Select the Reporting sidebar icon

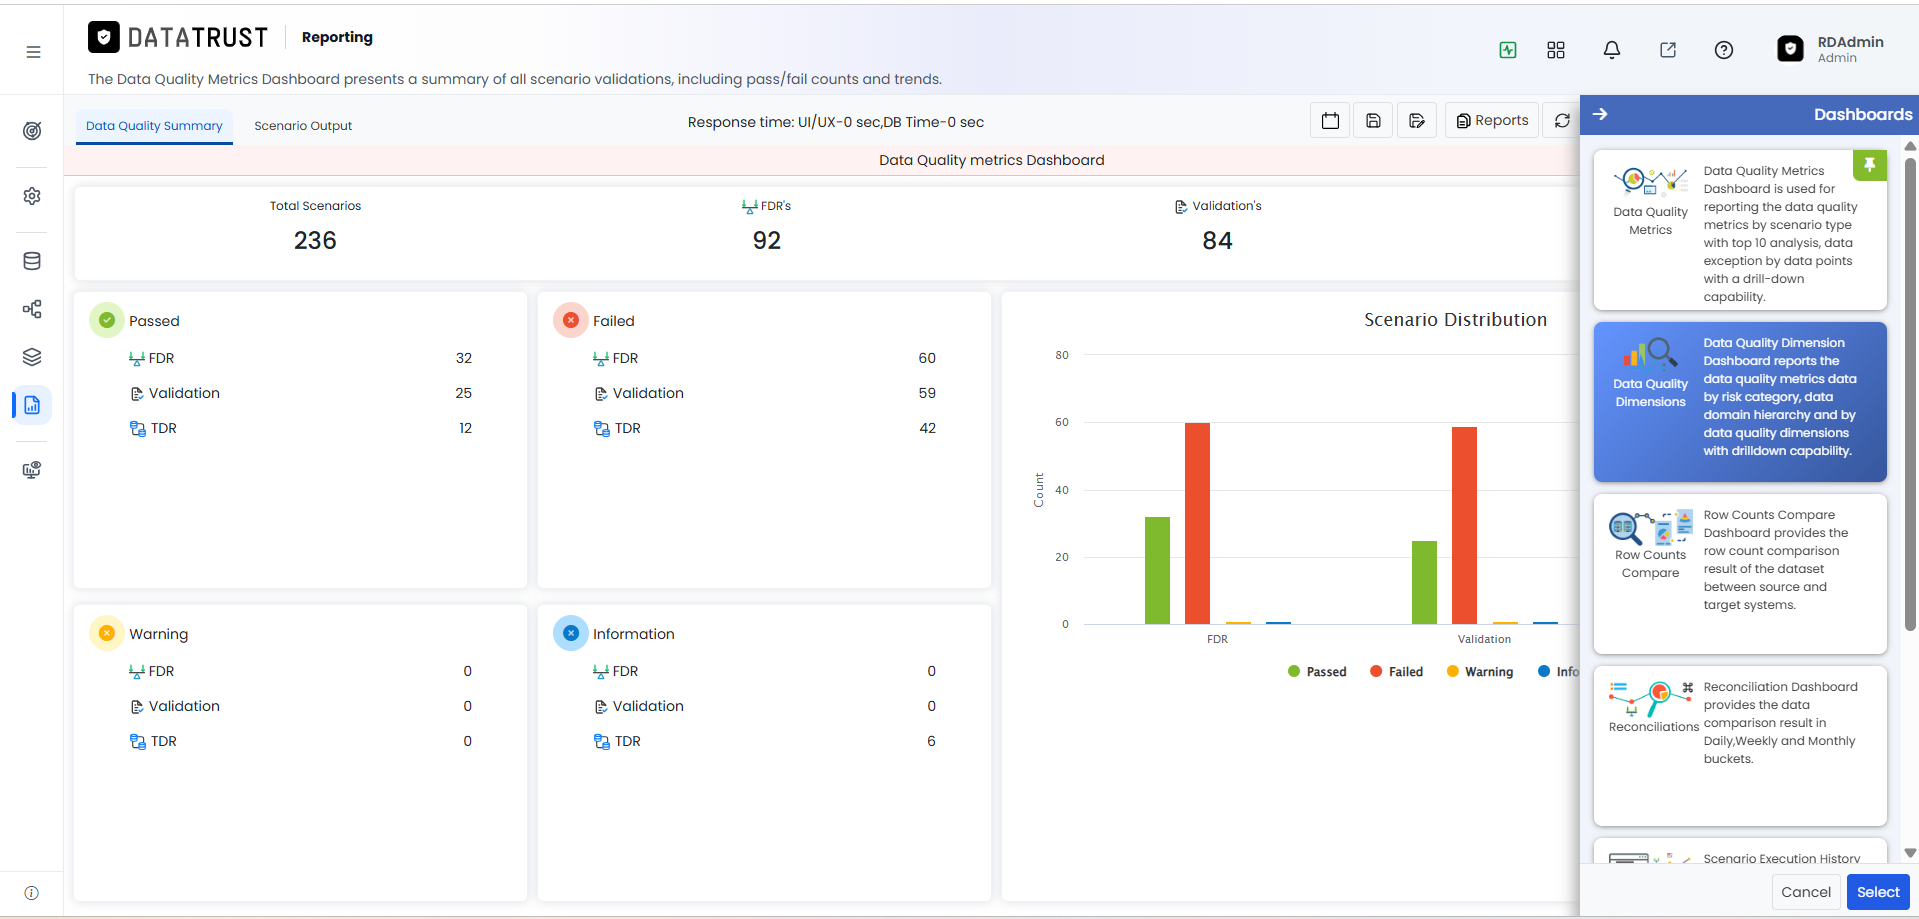click(32, 405)
